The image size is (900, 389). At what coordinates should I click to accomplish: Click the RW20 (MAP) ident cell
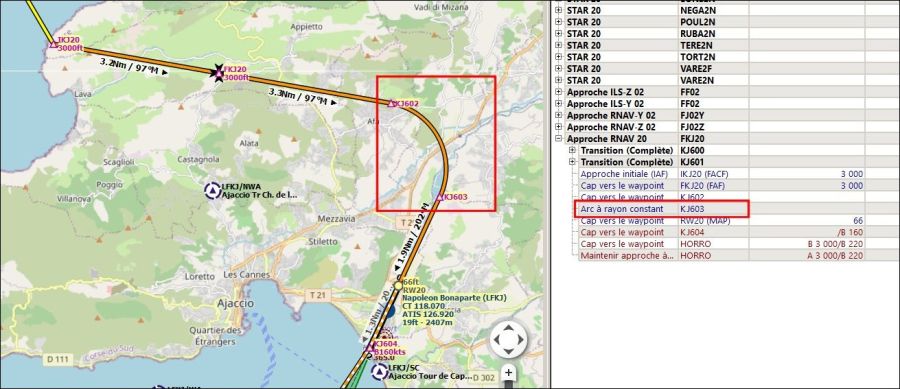(x=712, y=220)
